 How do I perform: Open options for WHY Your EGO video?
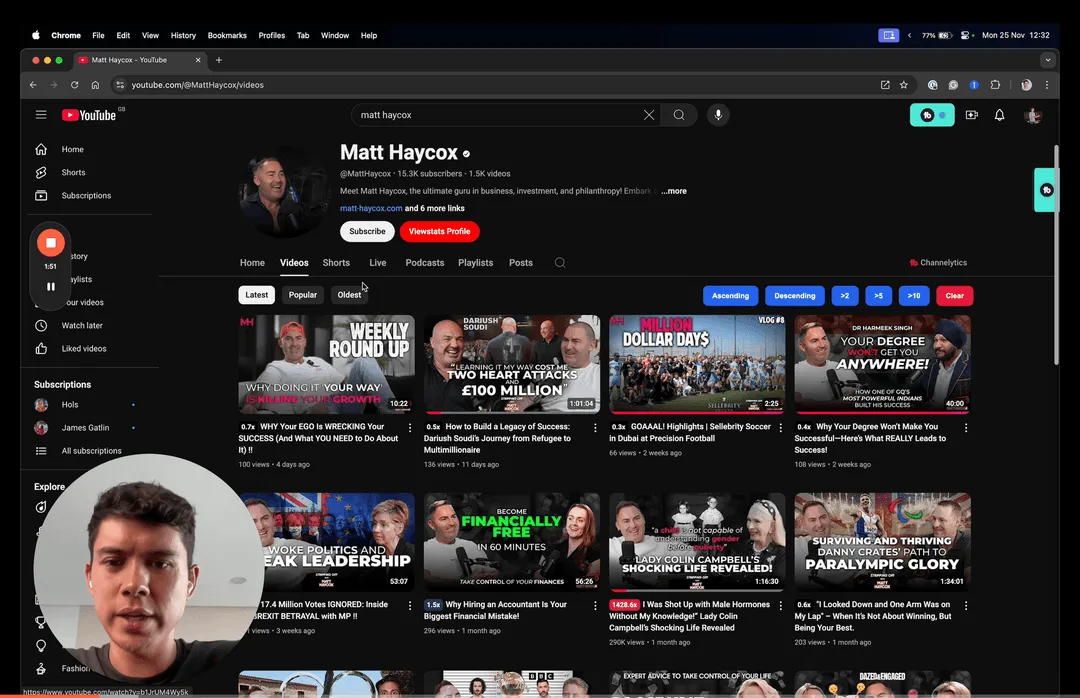click(410, 428)
